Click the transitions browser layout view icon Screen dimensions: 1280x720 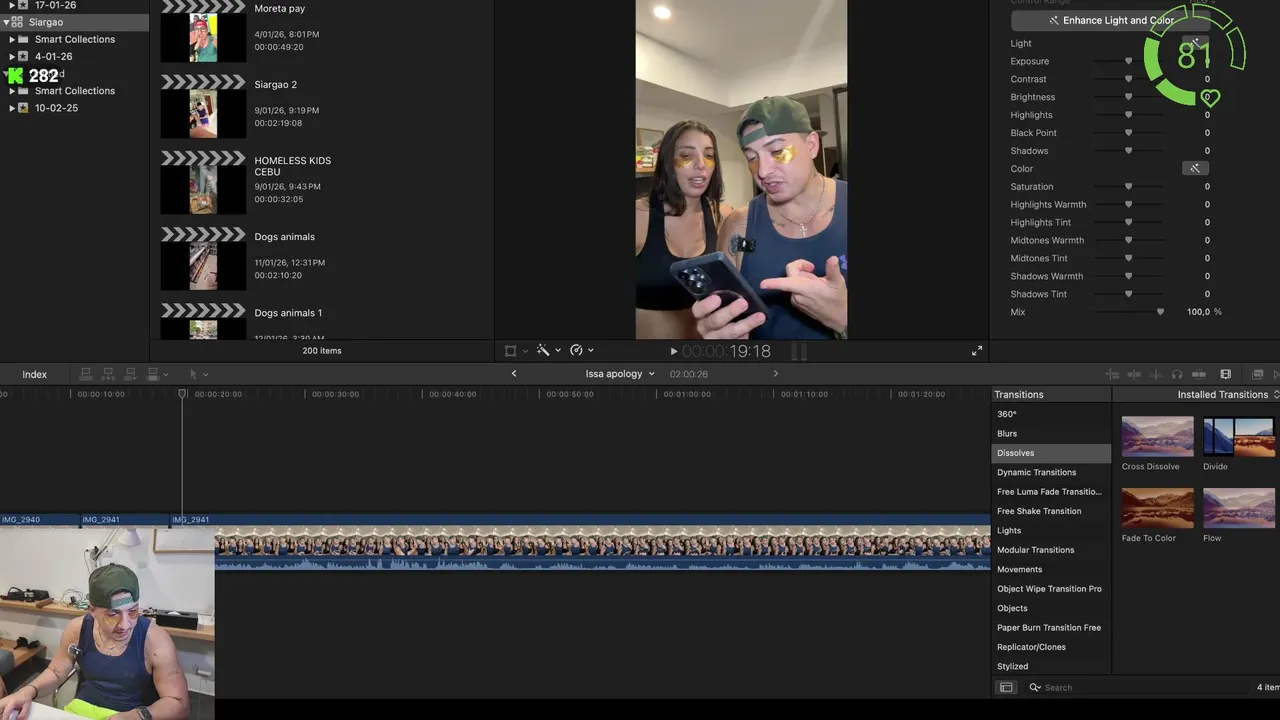(1006, 687)
